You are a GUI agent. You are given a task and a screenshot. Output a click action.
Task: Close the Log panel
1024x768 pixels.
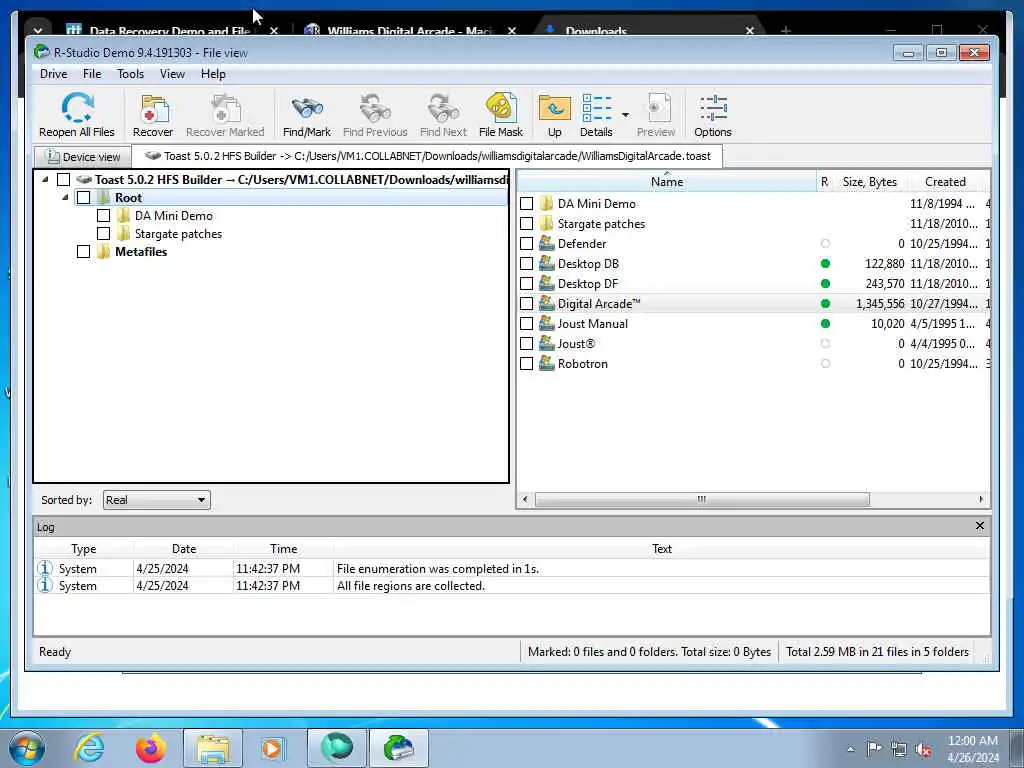(980, 526)
